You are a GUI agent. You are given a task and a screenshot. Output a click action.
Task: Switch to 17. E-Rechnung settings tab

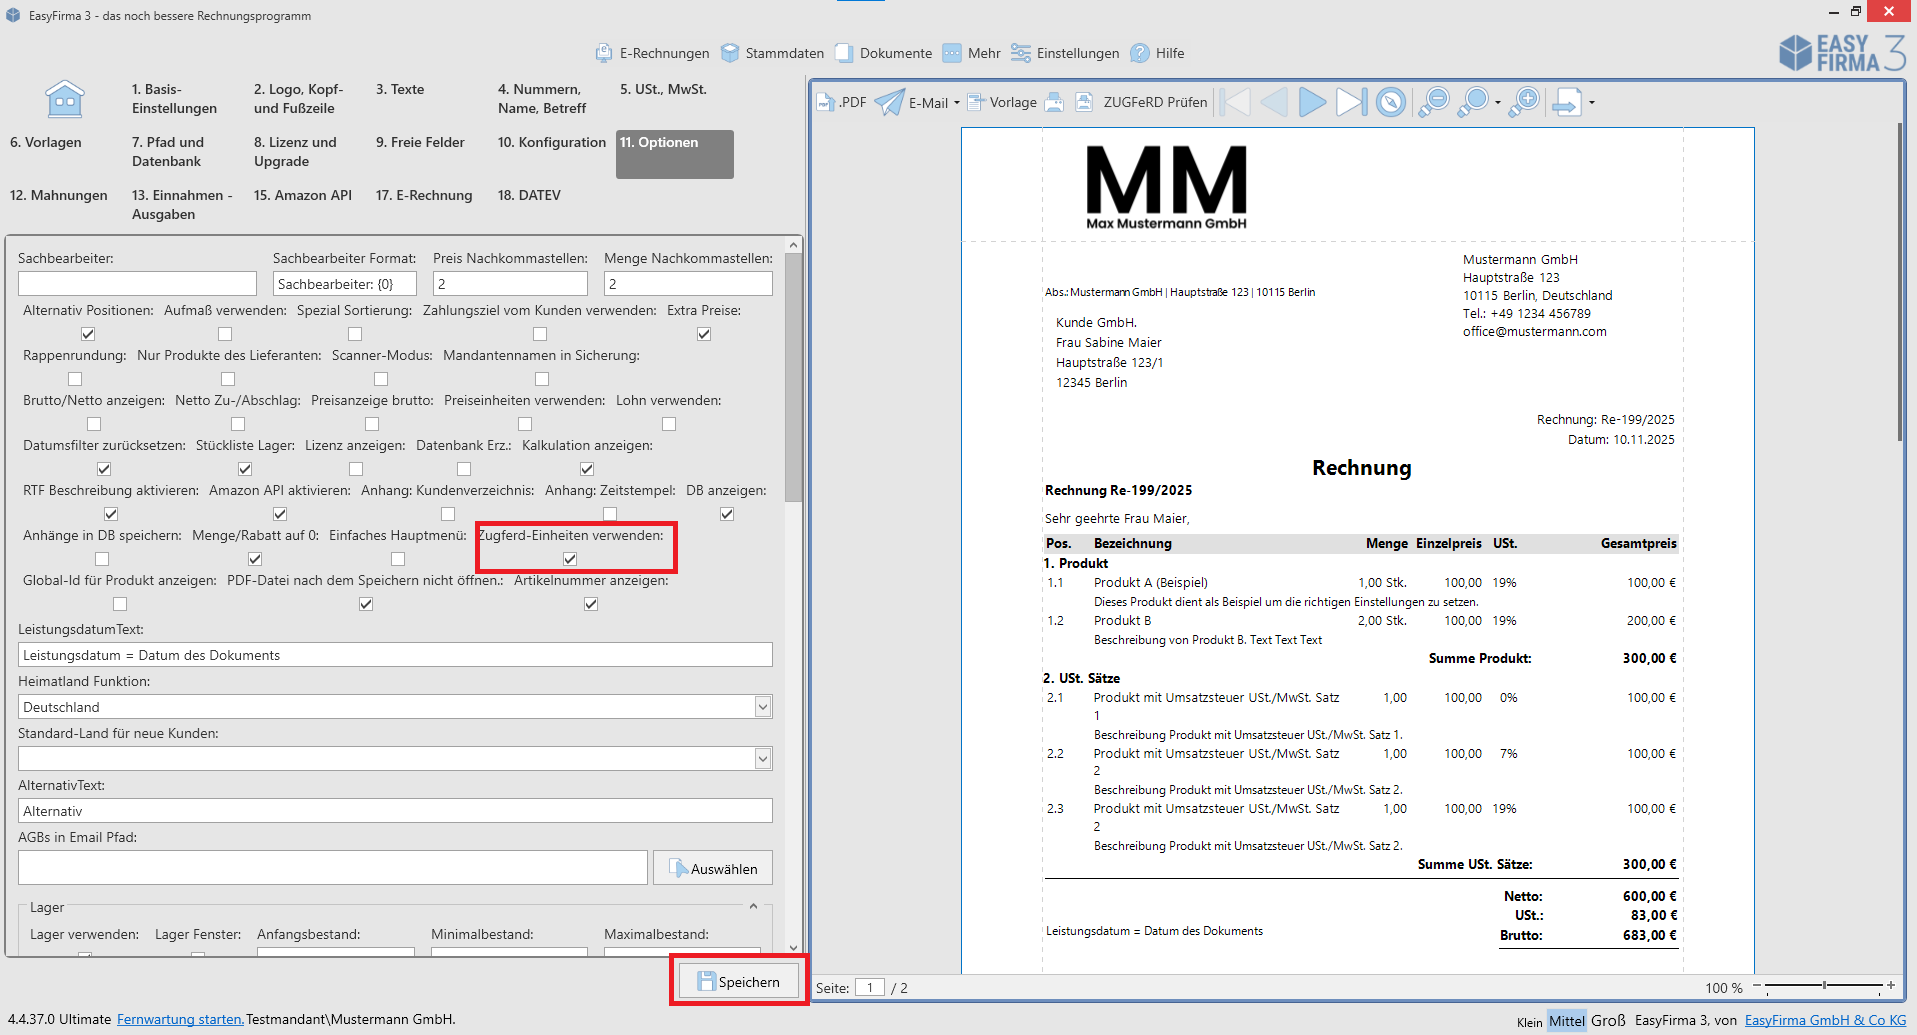[x=424, y=195]
